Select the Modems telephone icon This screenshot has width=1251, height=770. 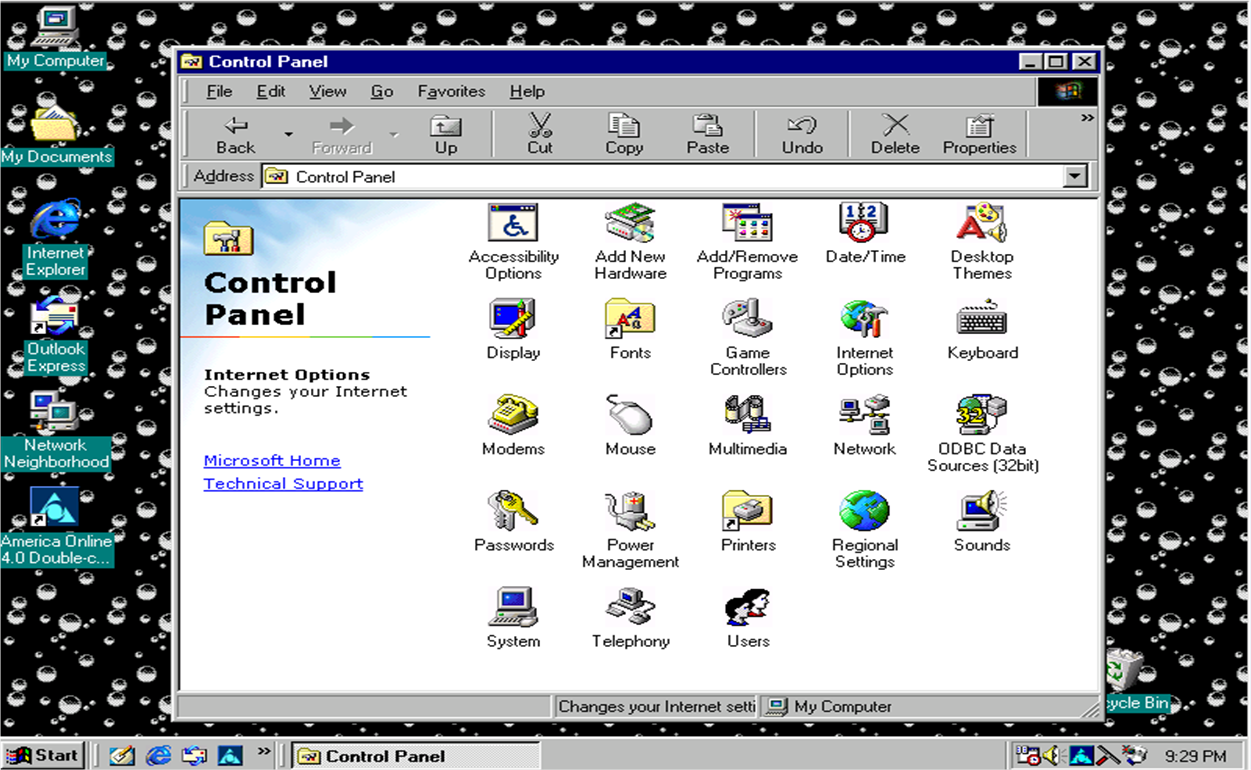tap(513, 415)
